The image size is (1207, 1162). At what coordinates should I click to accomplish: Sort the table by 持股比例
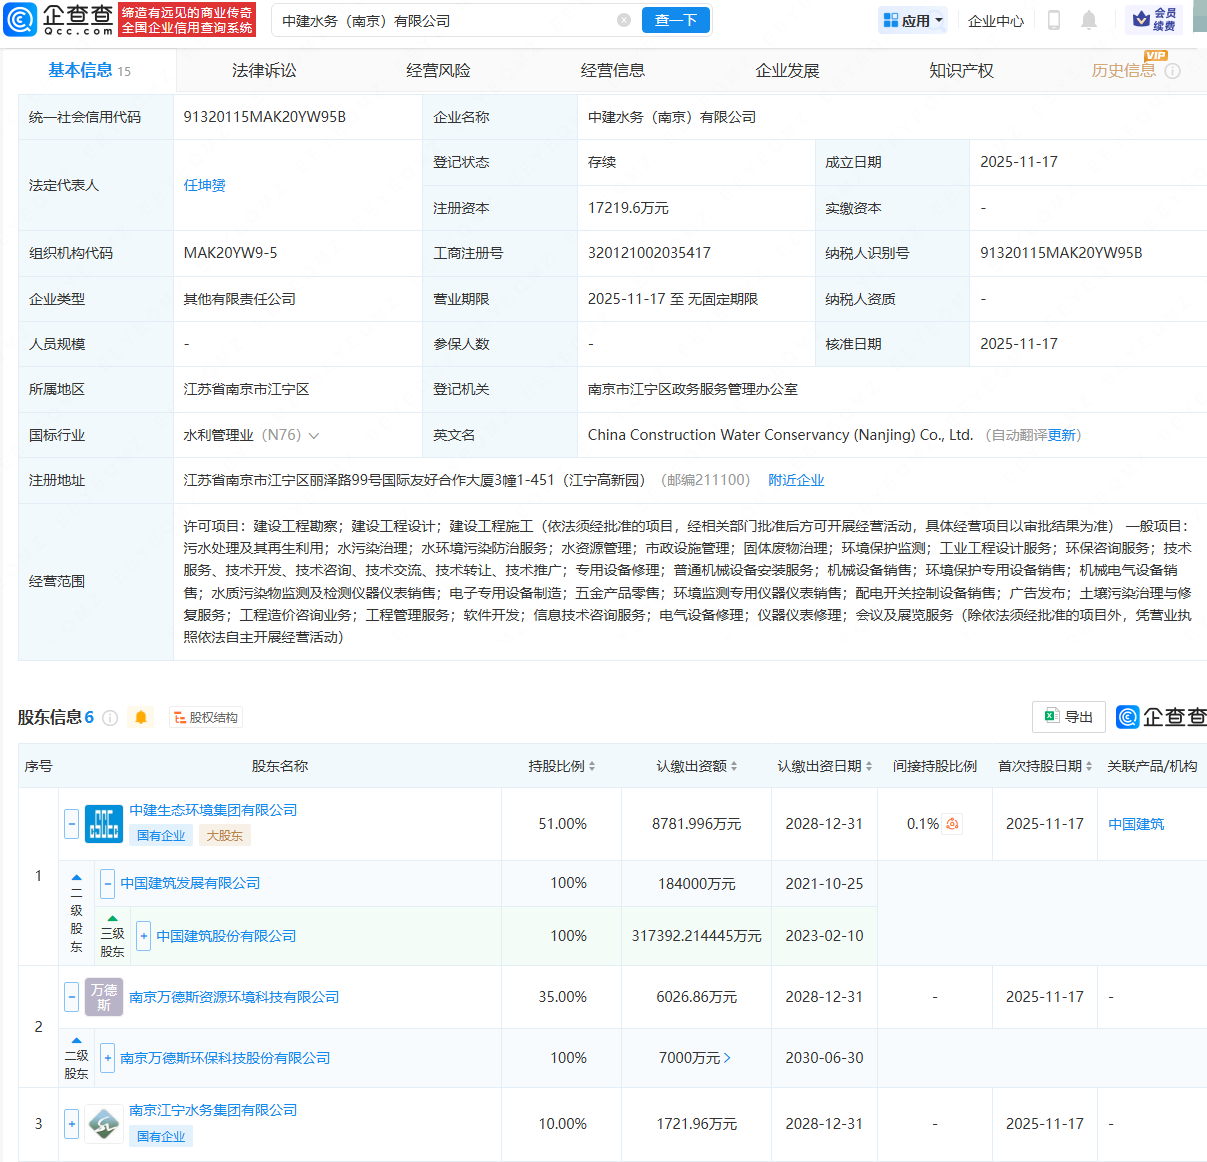[x=562, y=766]
